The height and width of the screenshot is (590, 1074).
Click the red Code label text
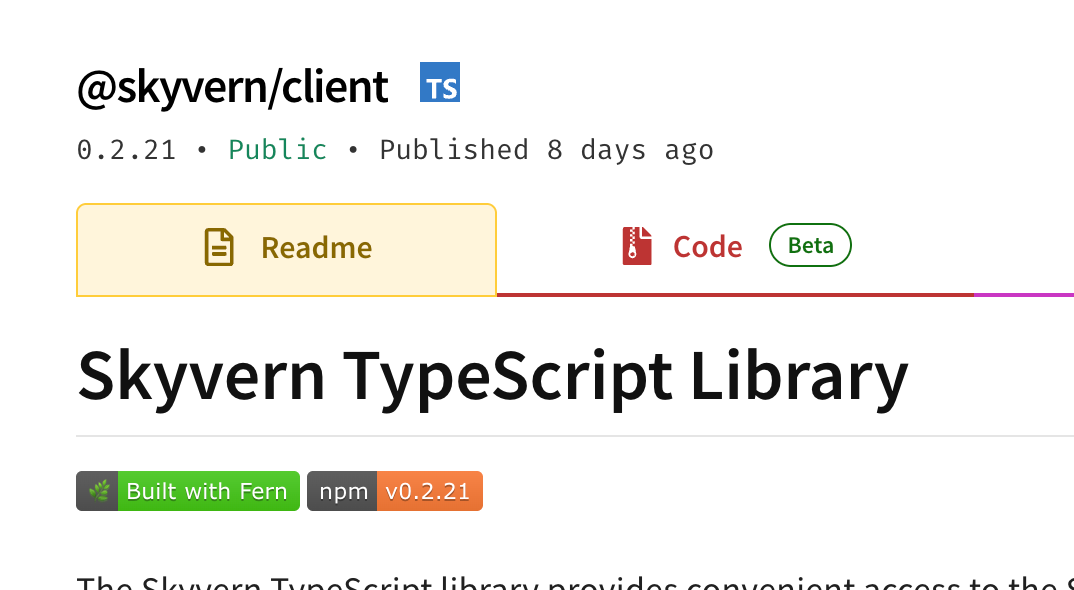[x=707, y=247]
